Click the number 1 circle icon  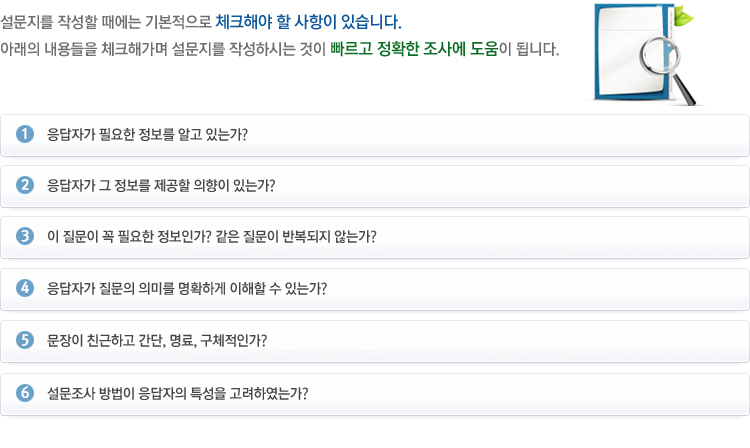[25, 134]
